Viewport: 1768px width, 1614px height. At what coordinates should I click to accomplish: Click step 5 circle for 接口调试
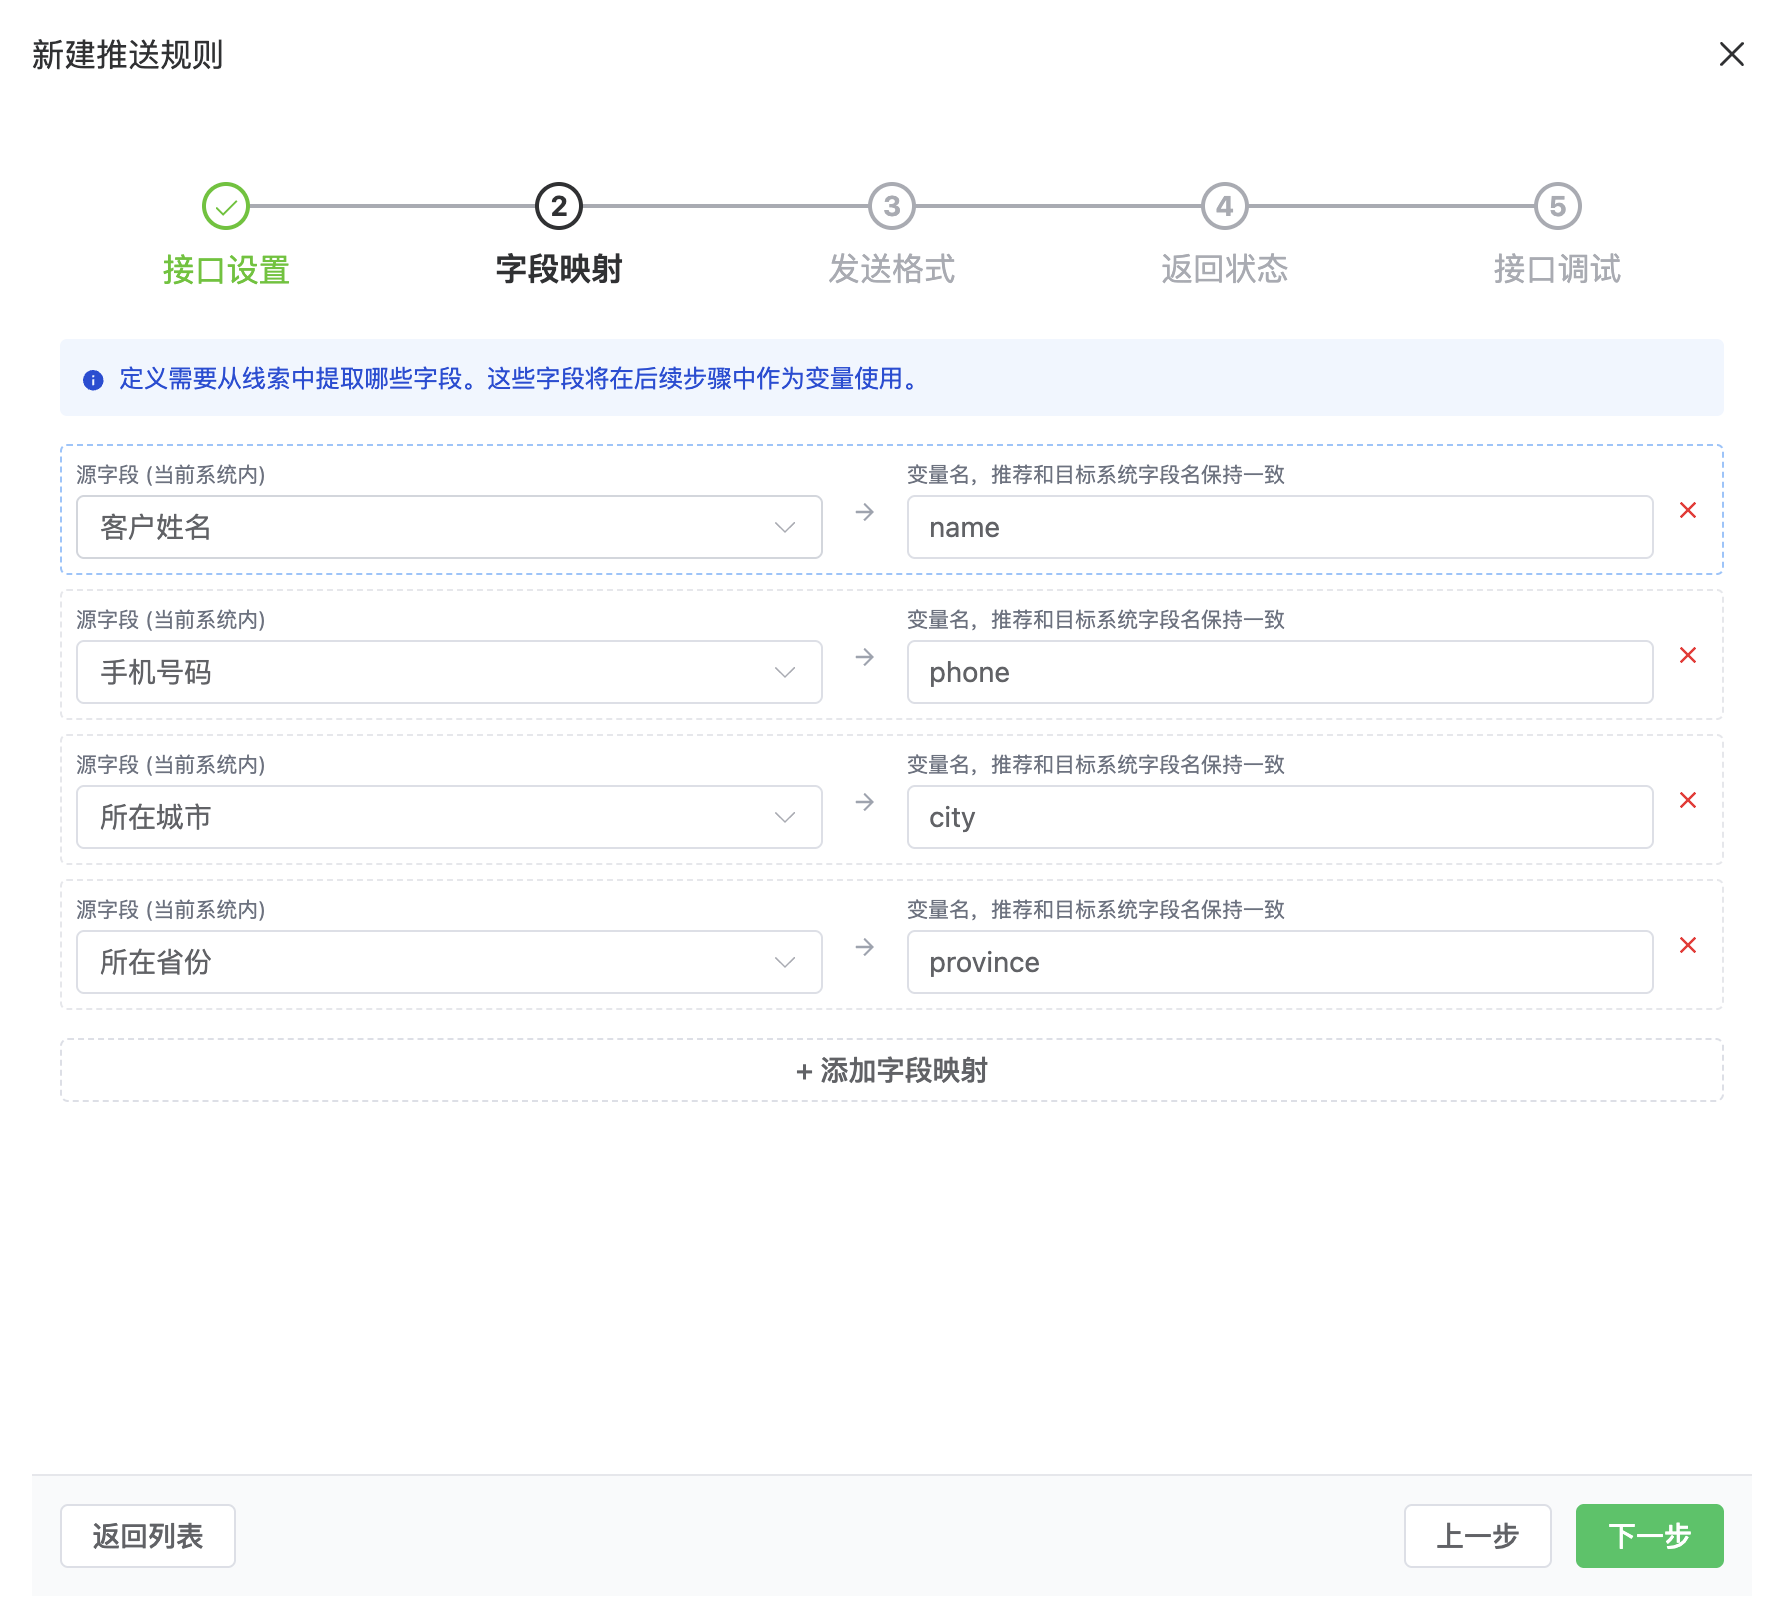(1557, 207)
